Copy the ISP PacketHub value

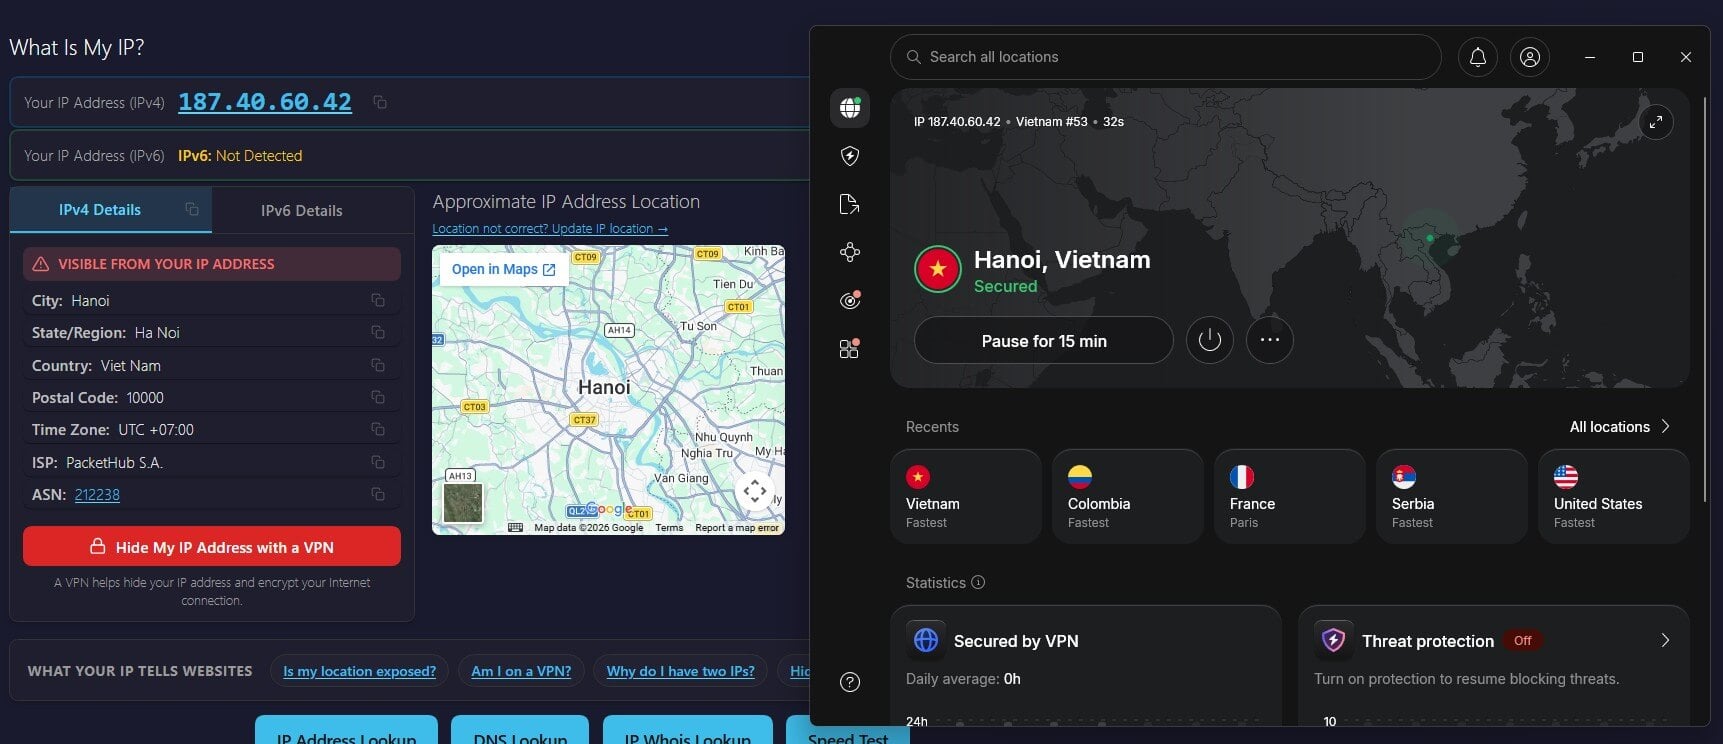pos(378,462)
